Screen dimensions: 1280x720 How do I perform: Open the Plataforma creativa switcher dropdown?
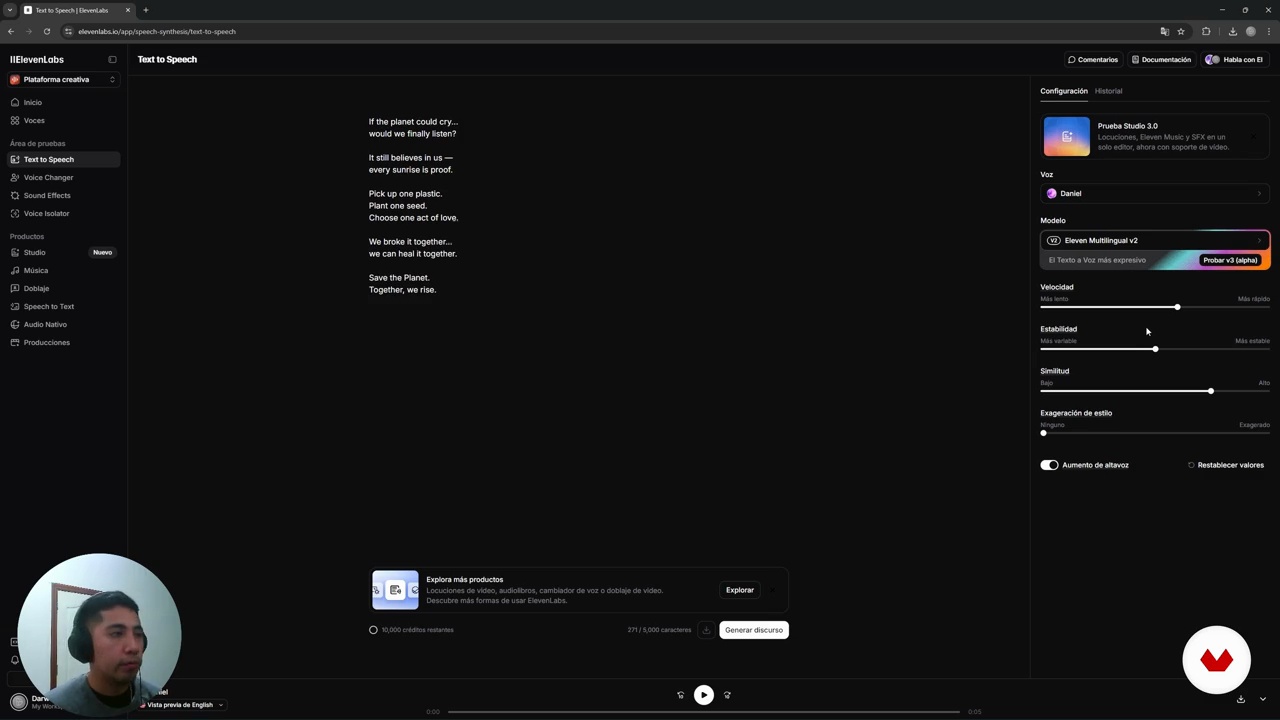point(64,79)
